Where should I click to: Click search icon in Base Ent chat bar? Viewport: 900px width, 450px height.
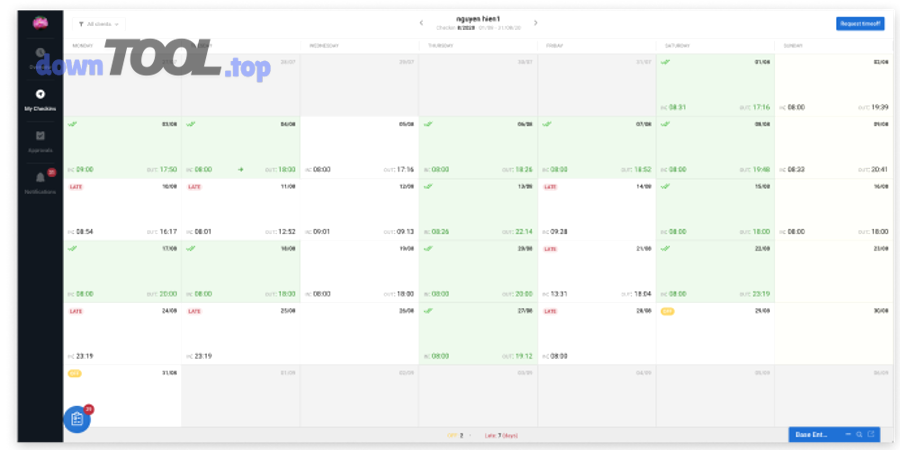click(859, 435)
